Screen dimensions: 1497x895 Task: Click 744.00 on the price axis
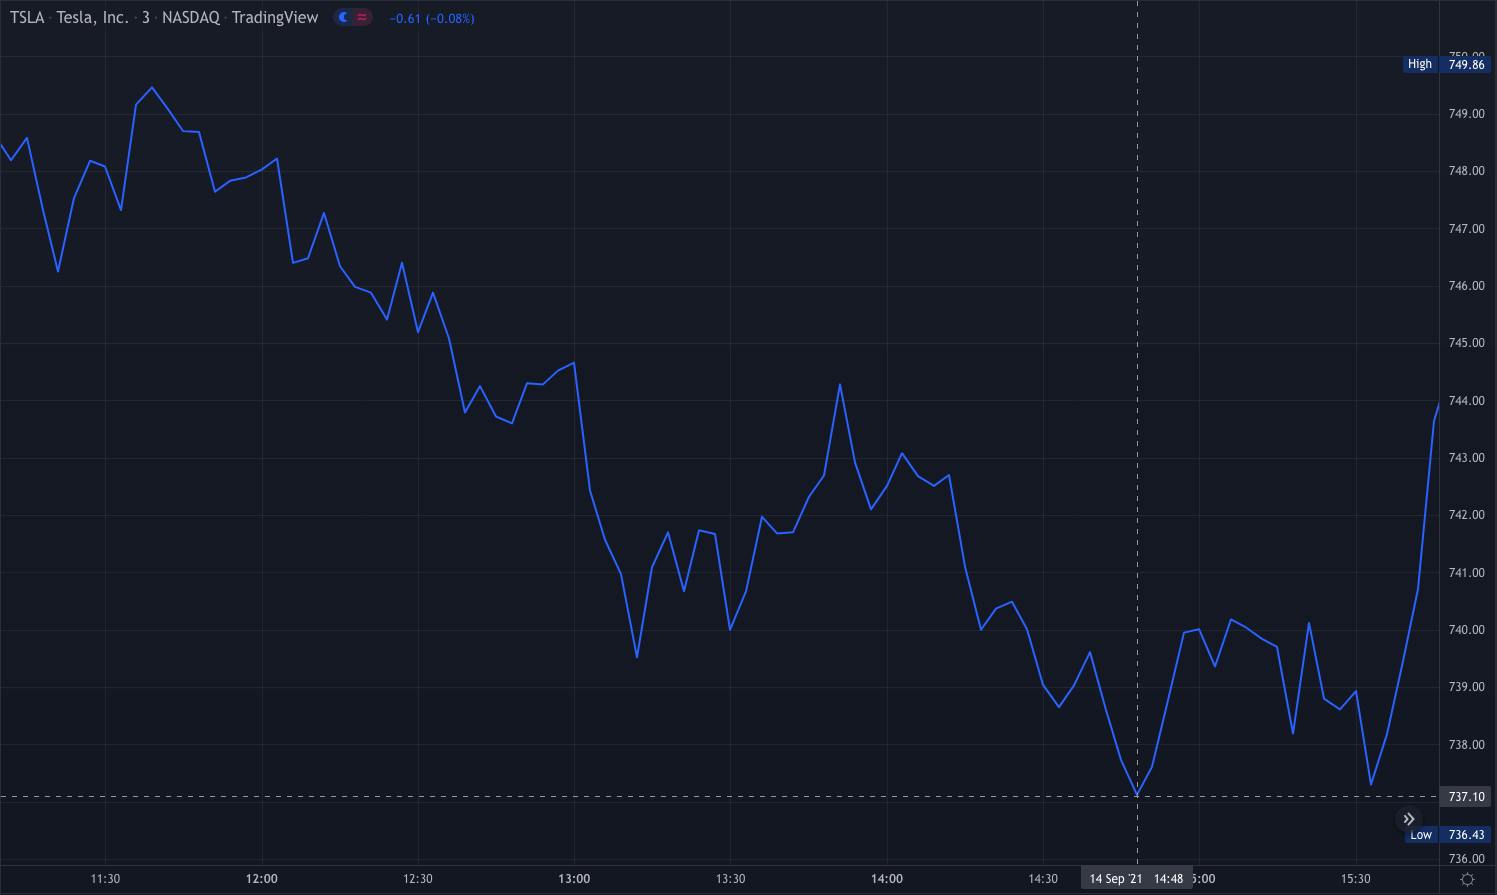tap(1467, 401)
